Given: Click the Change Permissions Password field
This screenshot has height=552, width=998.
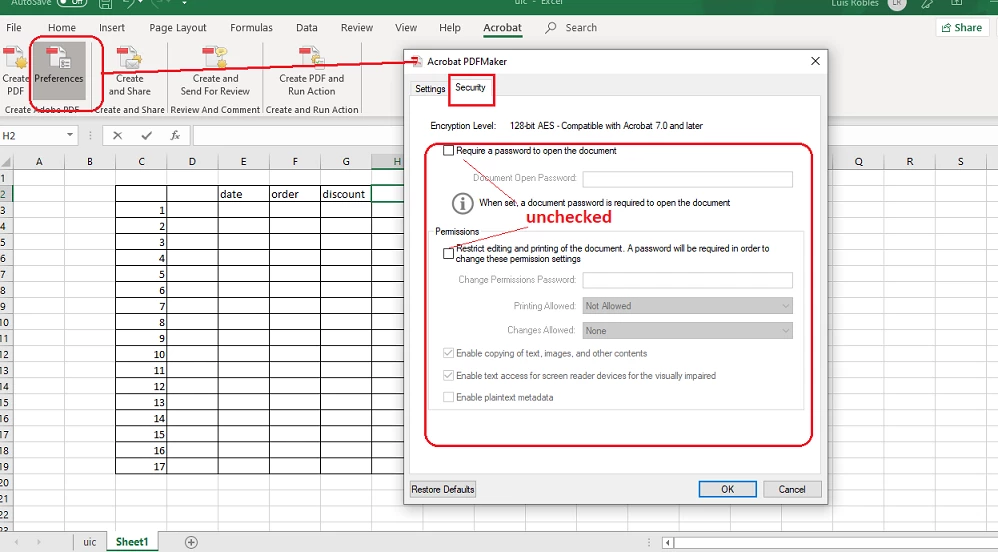Looking at the screenshot, I should [687, 280].
